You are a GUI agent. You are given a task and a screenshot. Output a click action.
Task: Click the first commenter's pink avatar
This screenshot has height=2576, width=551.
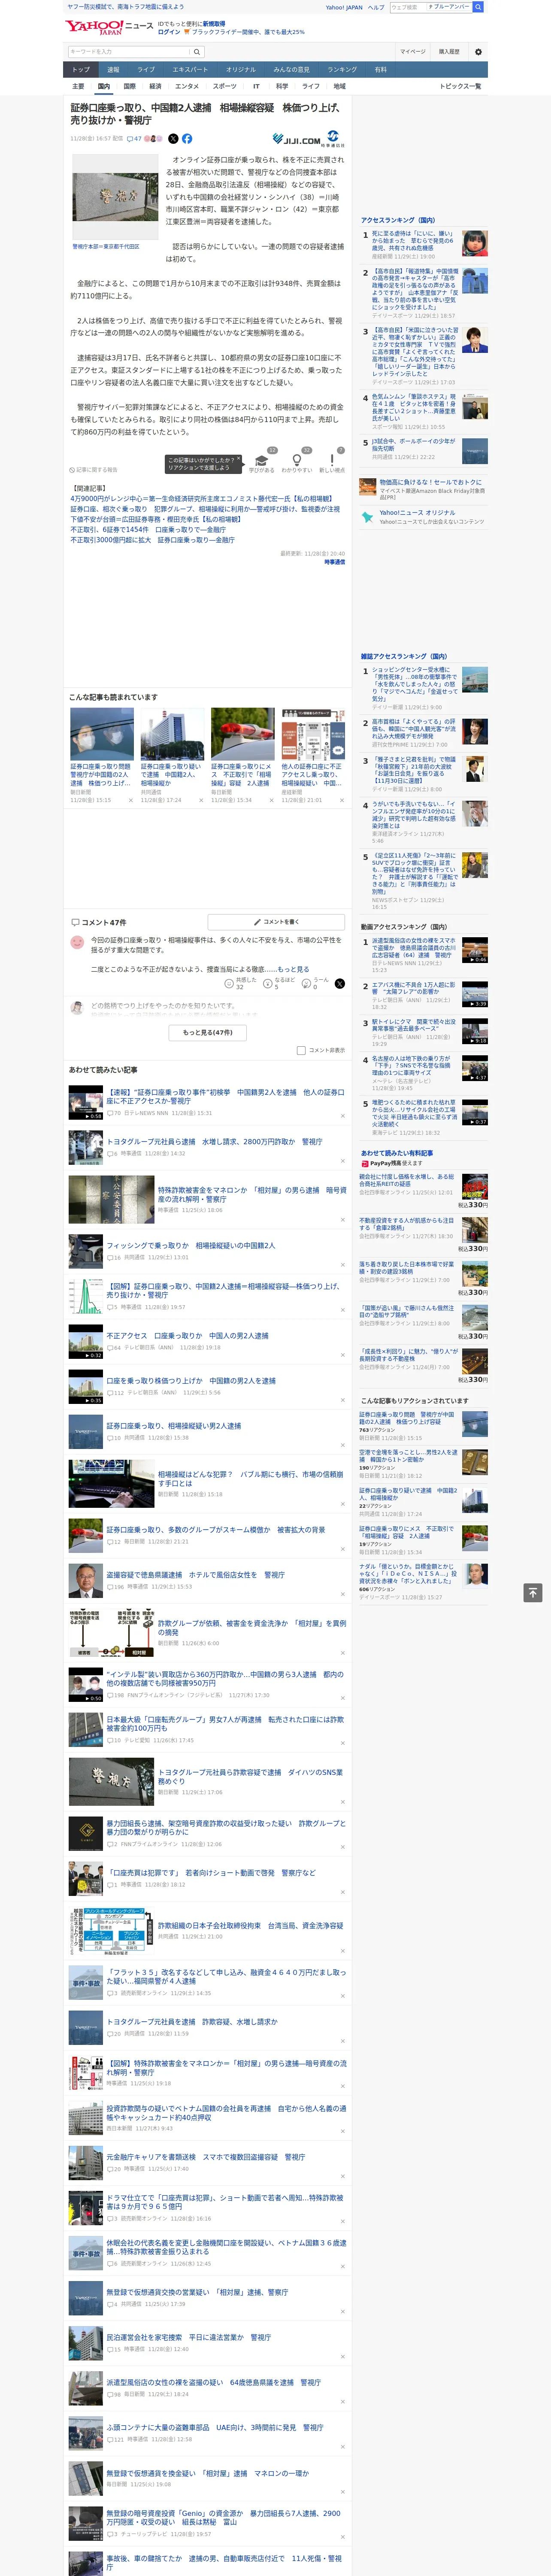[77, 941]
